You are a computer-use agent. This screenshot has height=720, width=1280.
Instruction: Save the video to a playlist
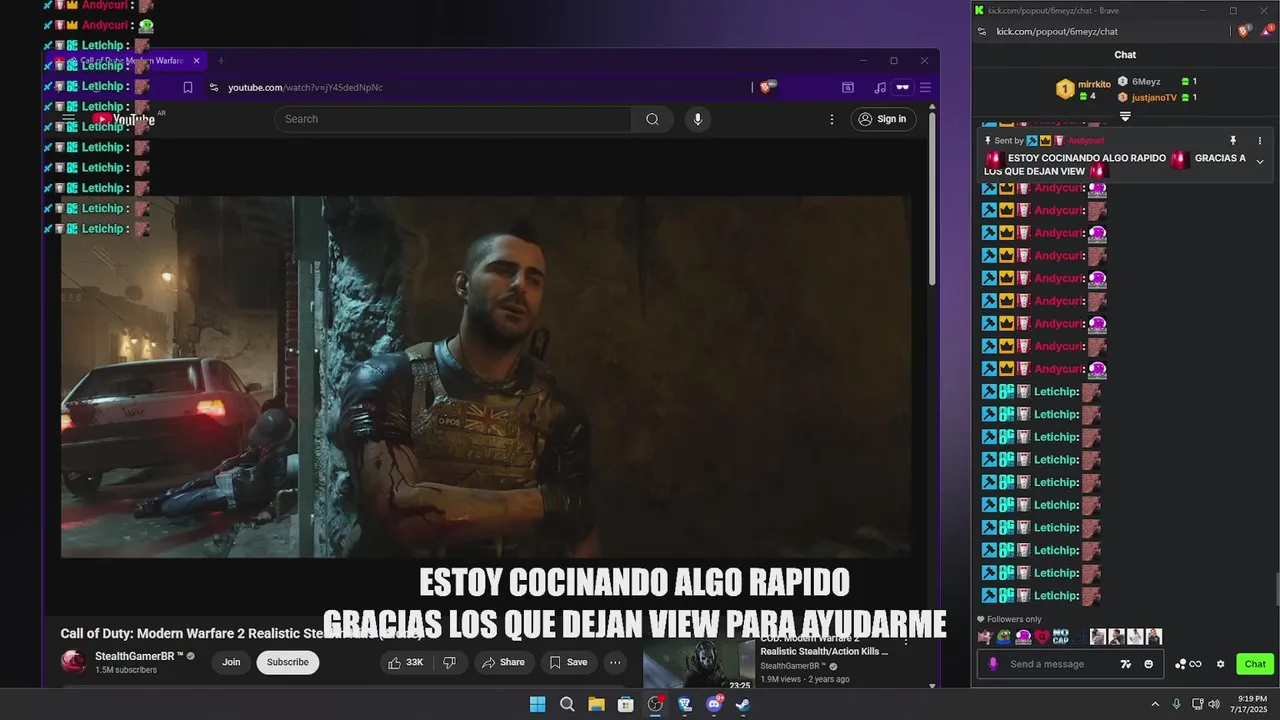pos(569,662)
